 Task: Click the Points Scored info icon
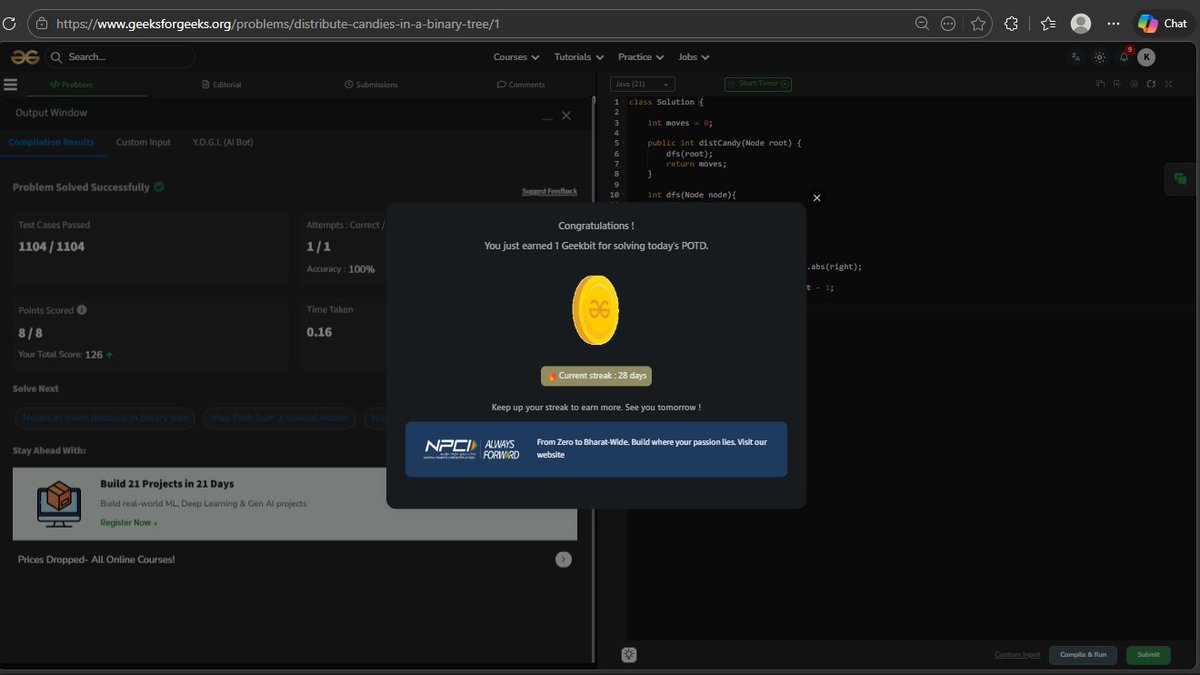pos(81,310)
